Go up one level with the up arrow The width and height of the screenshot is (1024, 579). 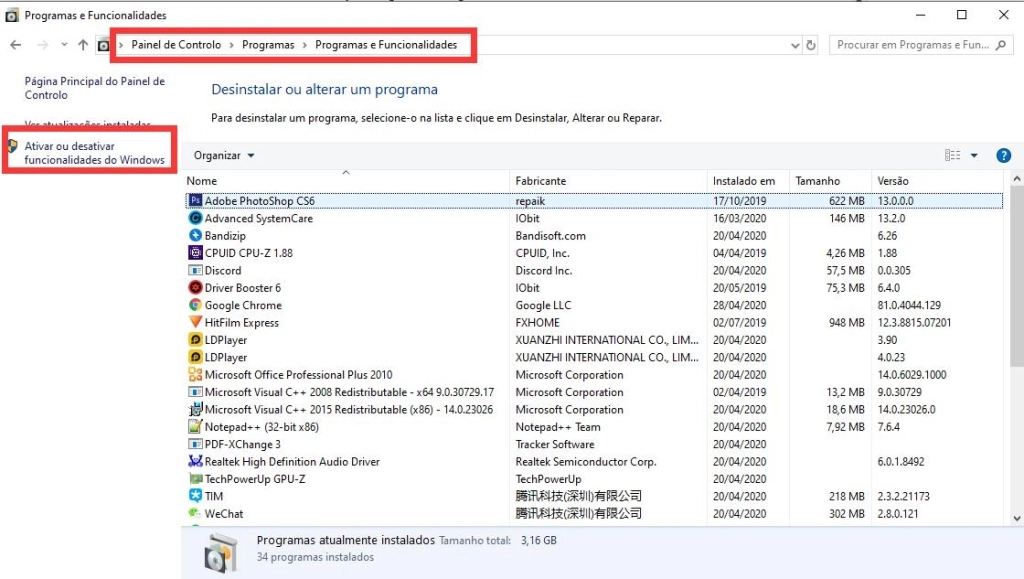[x=83, y=45]
